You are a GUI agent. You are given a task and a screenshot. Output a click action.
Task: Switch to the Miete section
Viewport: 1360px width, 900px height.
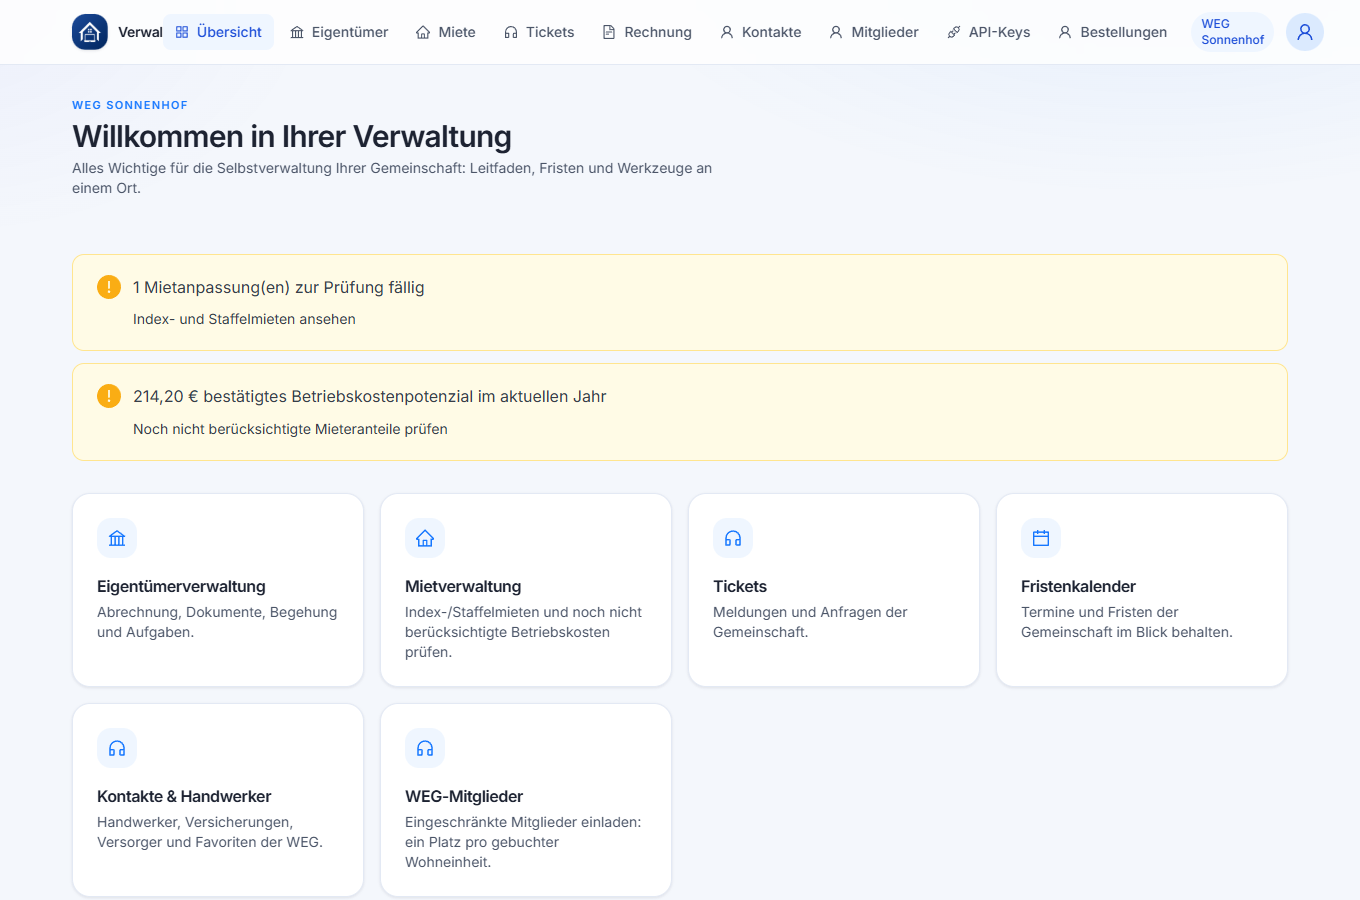446,32
